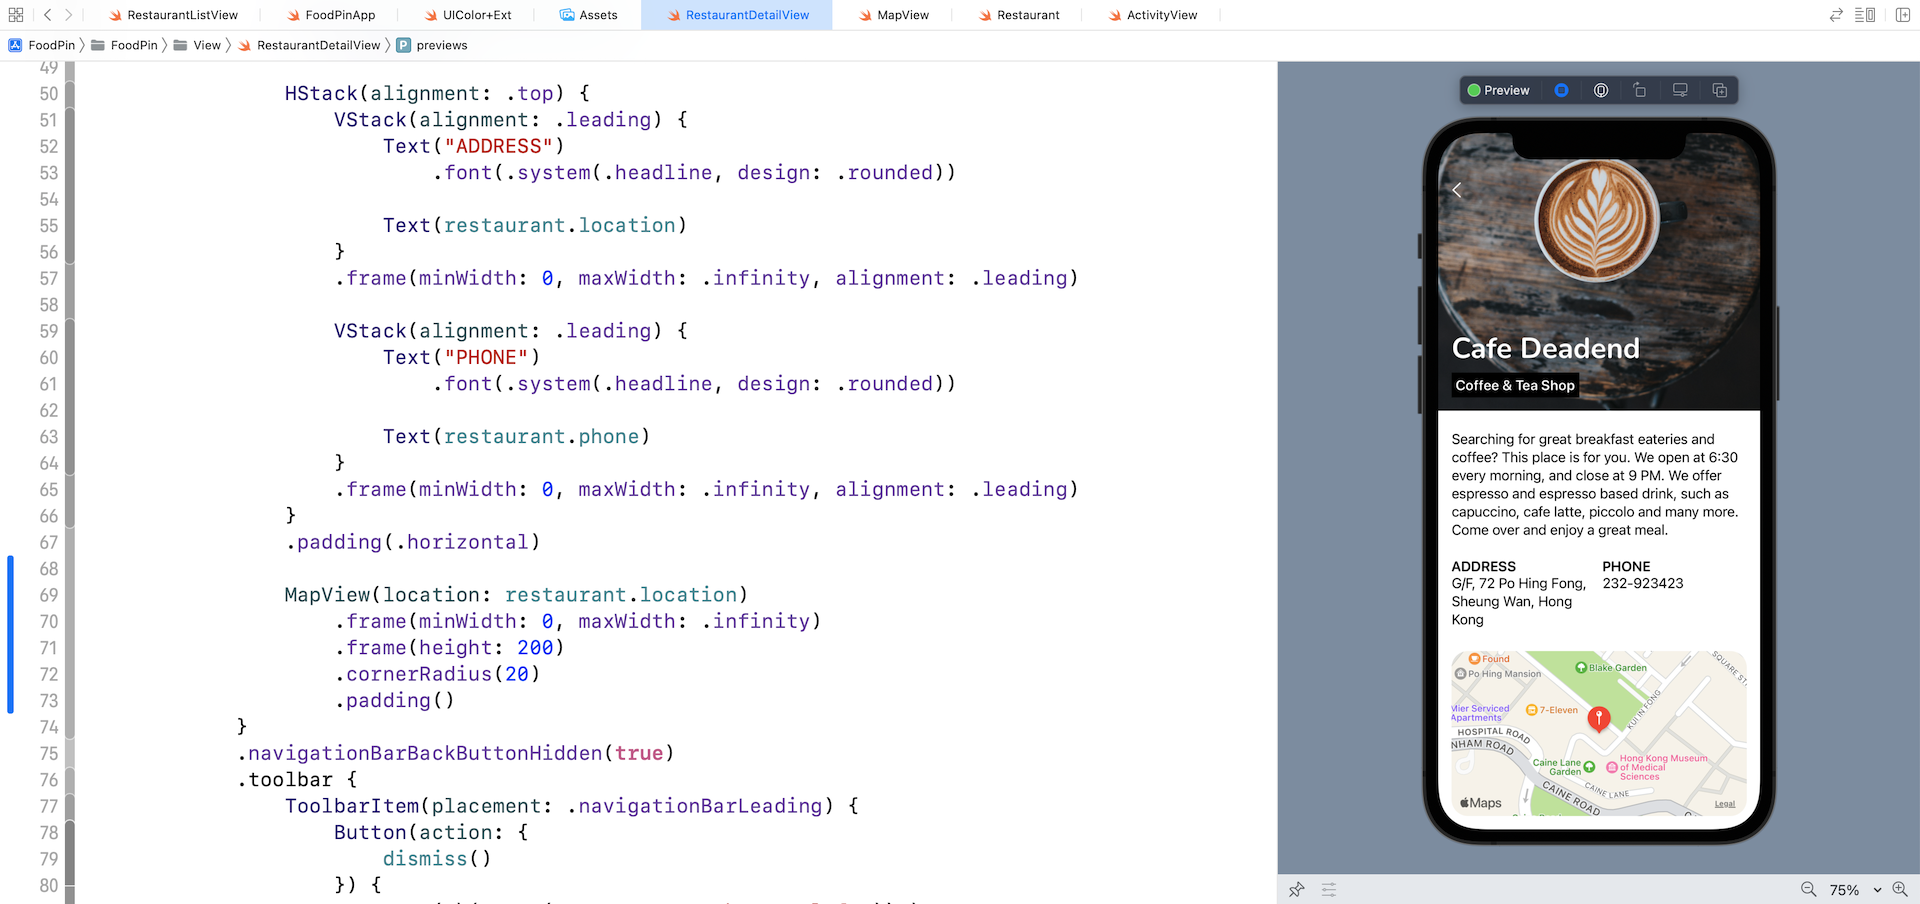This screenshot has height=904, width=1920.
Task: Go back to previous file in history
Action: coord(47,15)
